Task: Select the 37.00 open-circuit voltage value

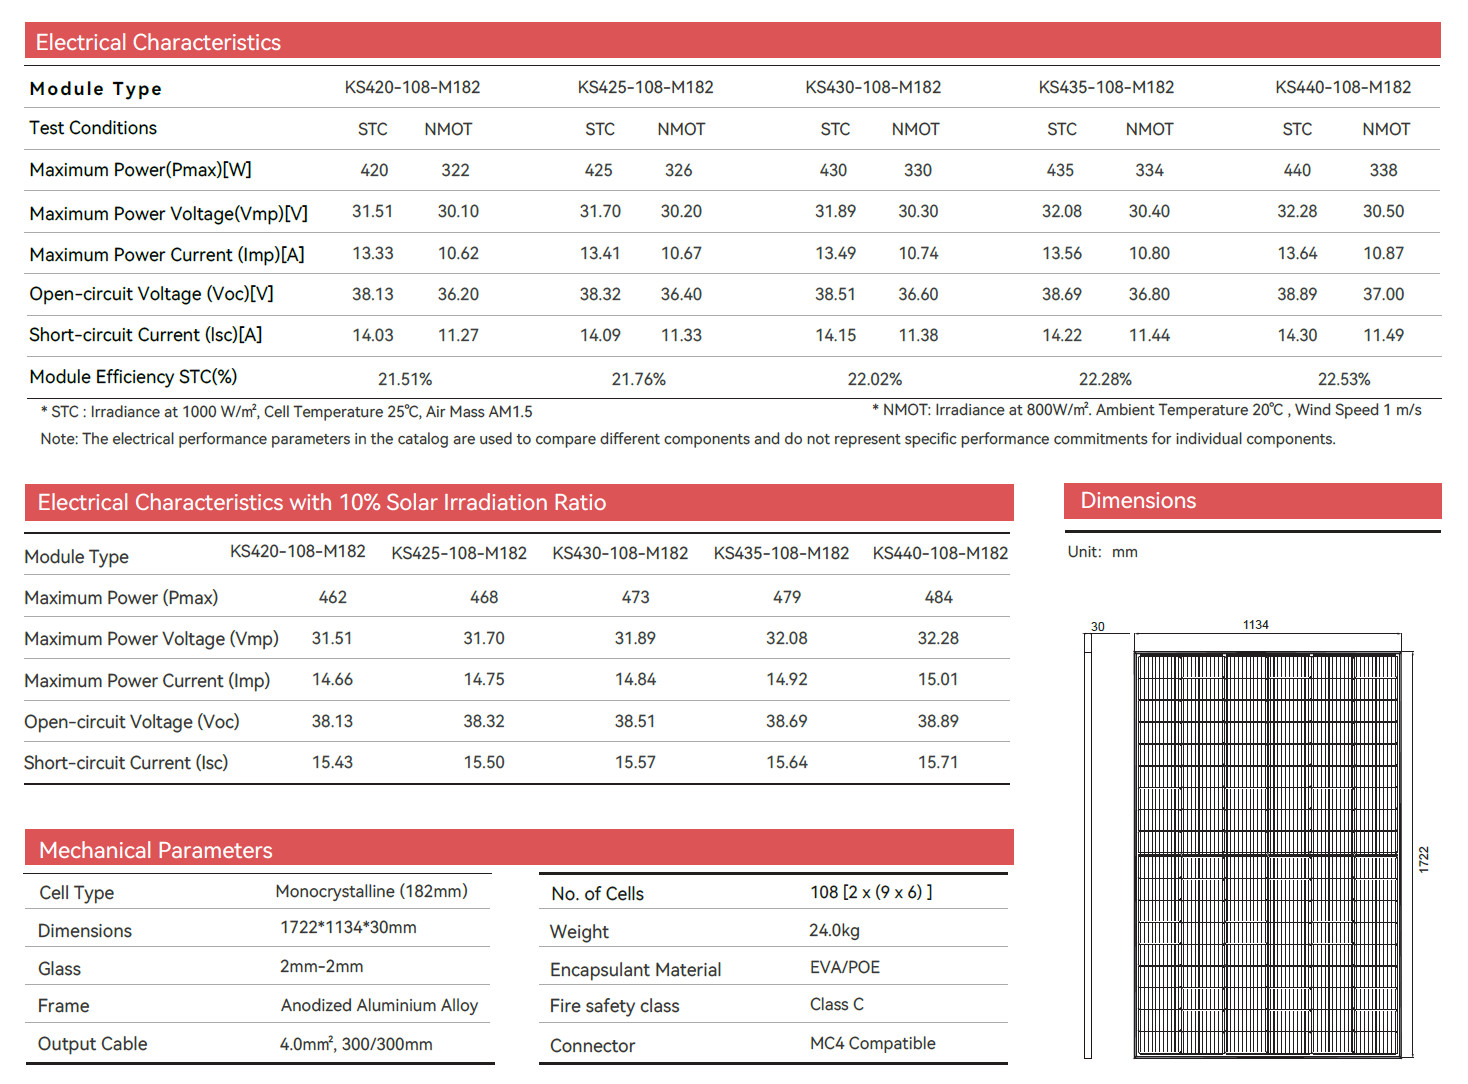Action: pyautogui.click(x=1383, y=294)
